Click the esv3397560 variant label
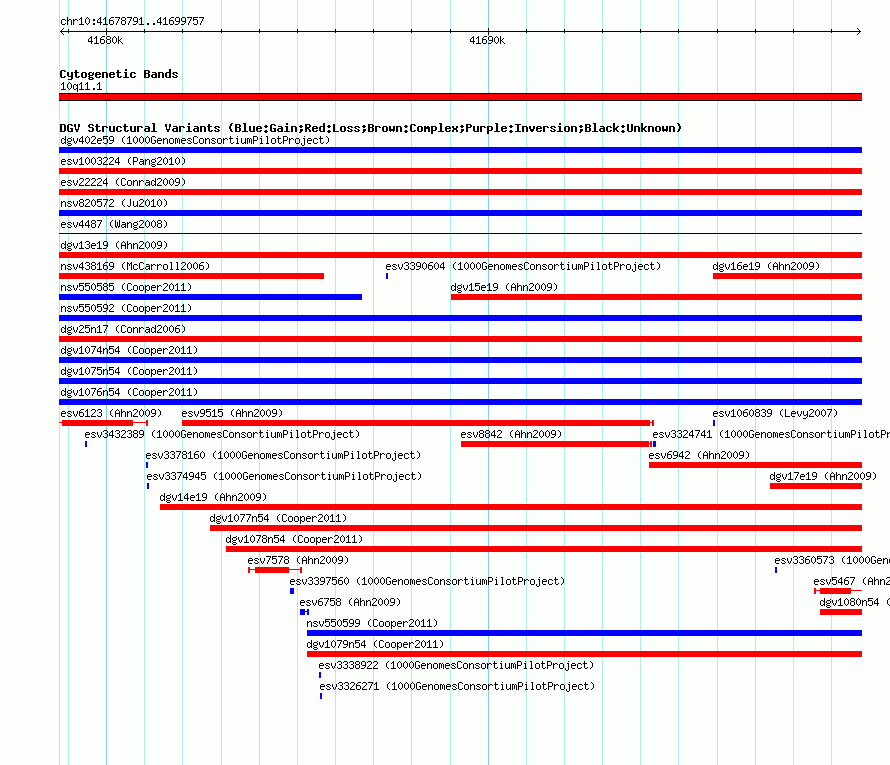Viewport: 890px width, 765px height. coord(427,581)
